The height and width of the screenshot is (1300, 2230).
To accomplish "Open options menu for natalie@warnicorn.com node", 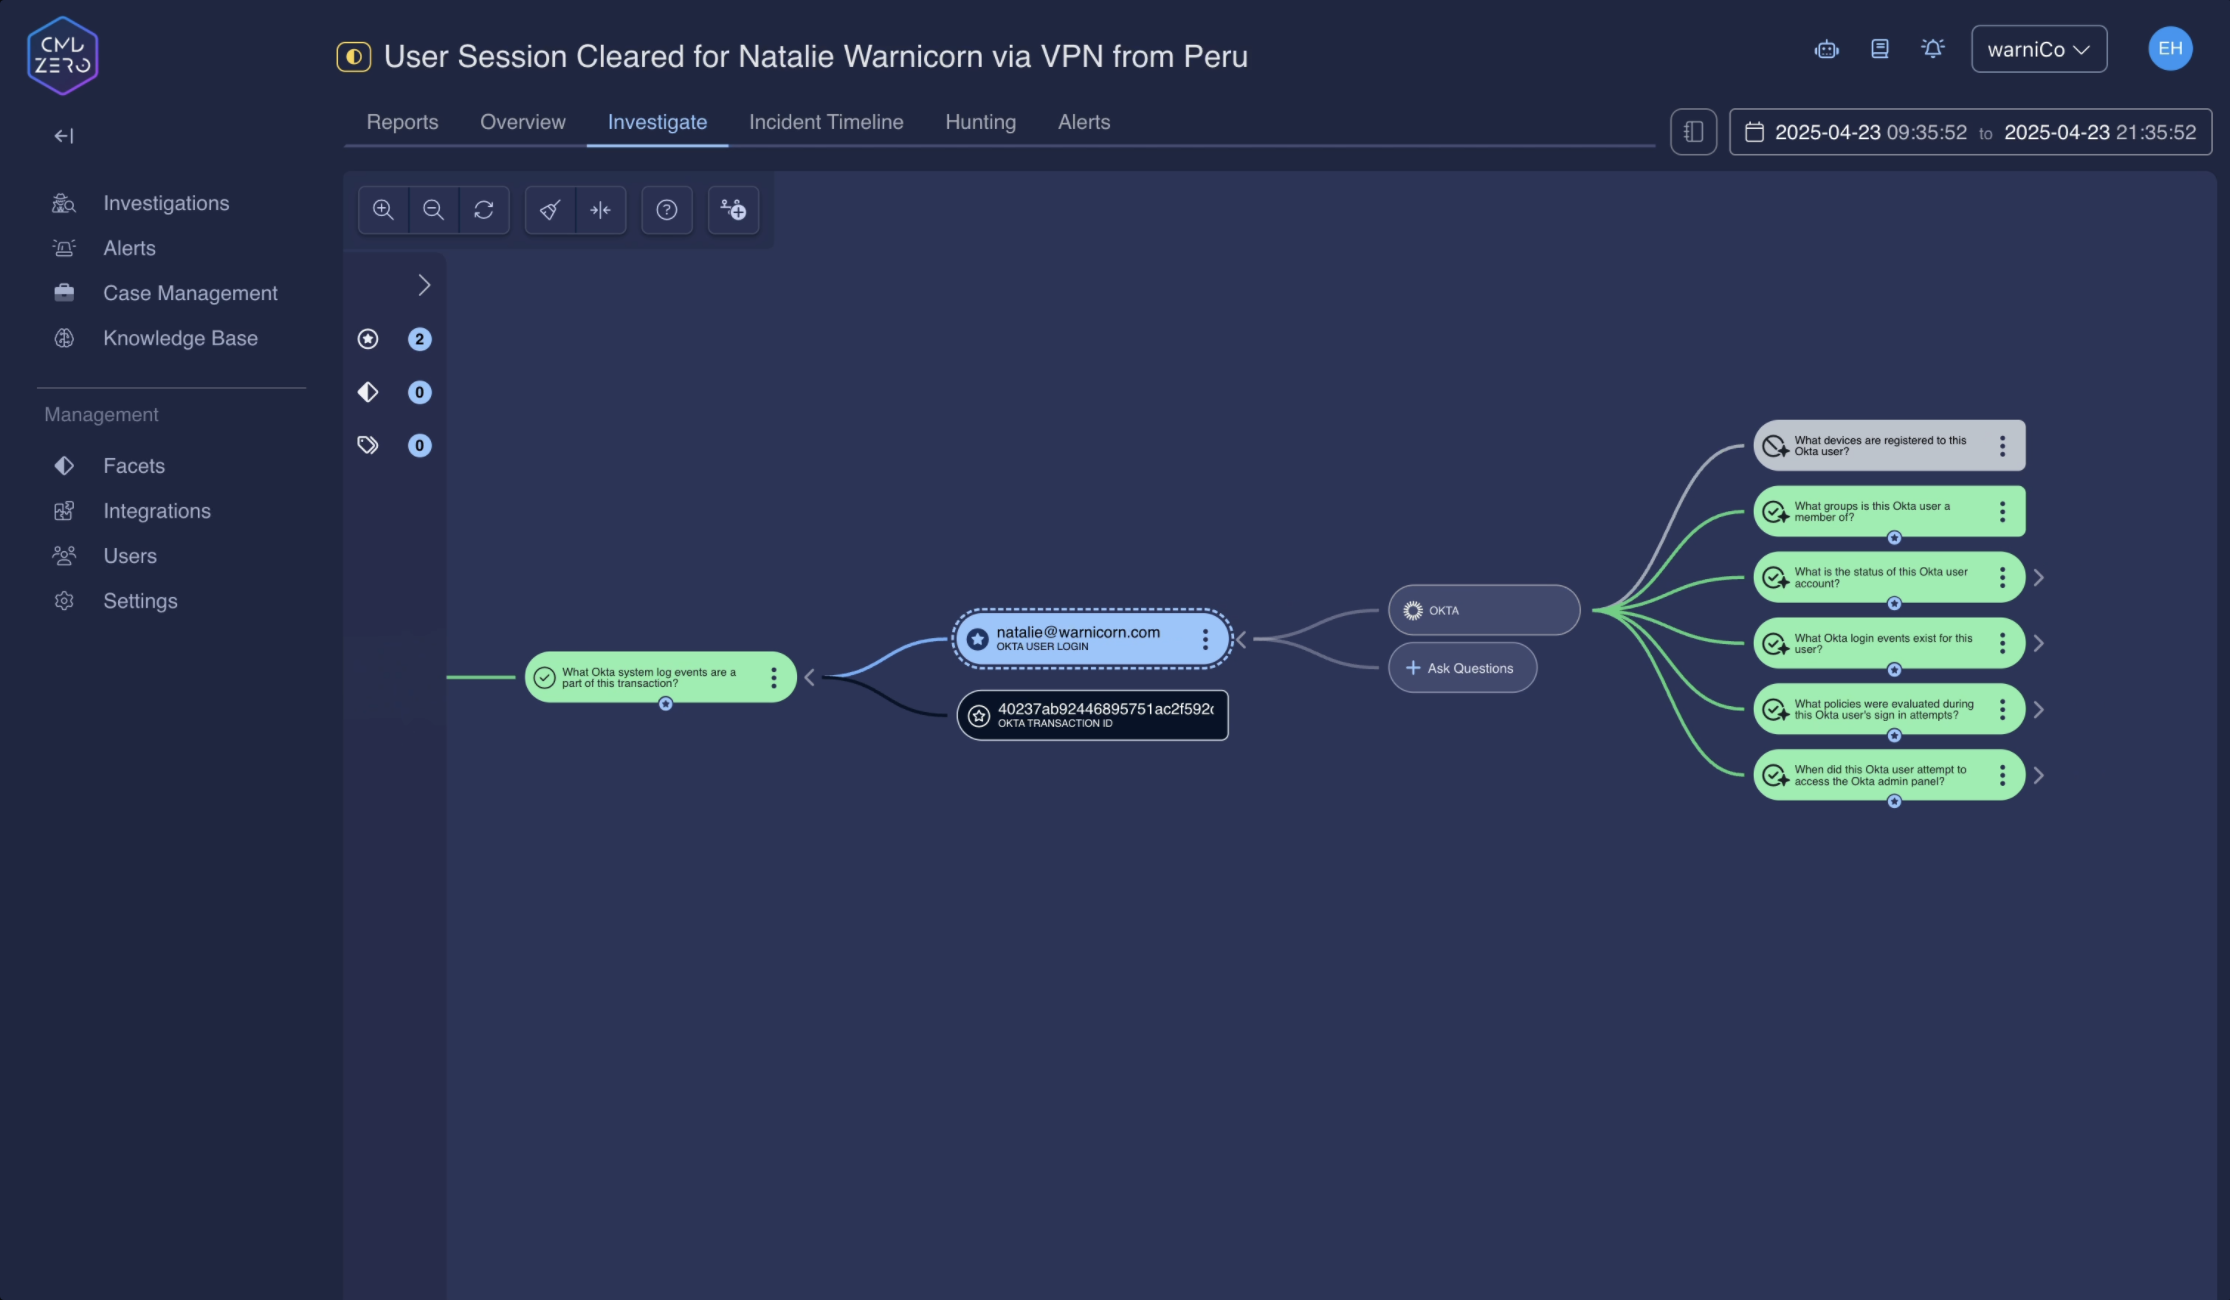I will (x=1205, y=639).
